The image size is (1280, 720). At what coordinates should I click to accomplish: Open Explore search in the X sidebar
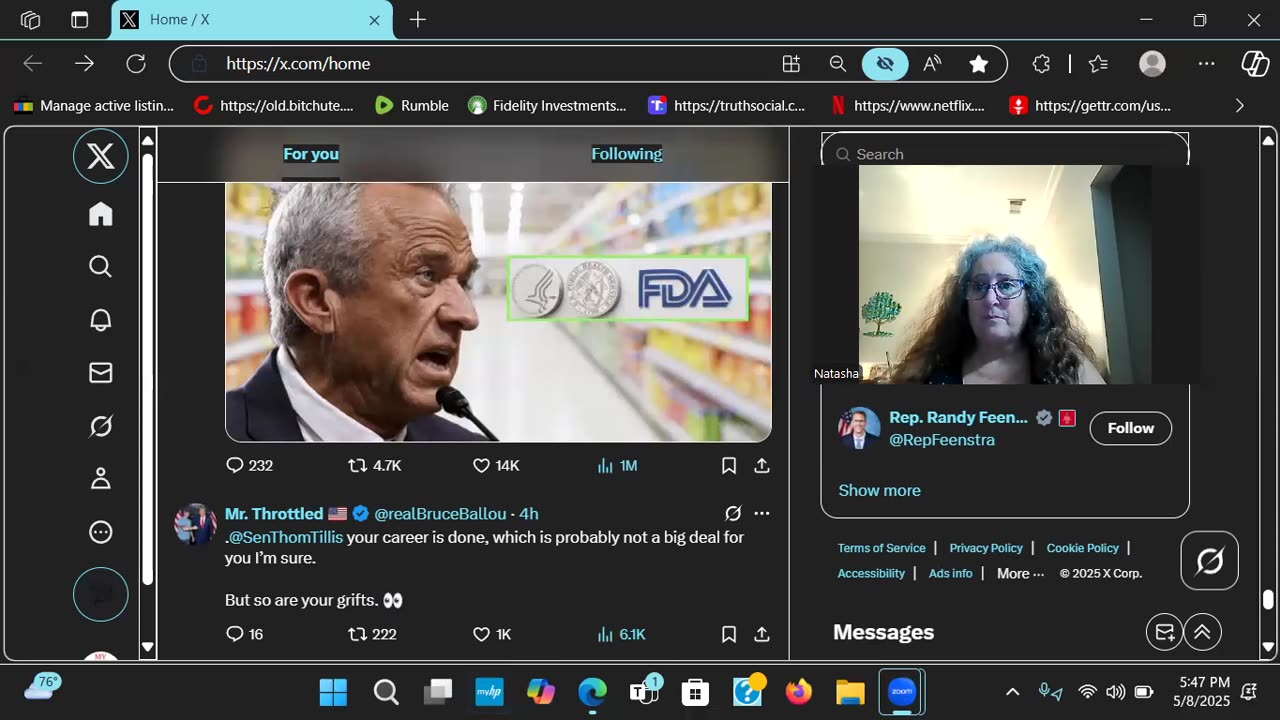(x=100, y=266)
